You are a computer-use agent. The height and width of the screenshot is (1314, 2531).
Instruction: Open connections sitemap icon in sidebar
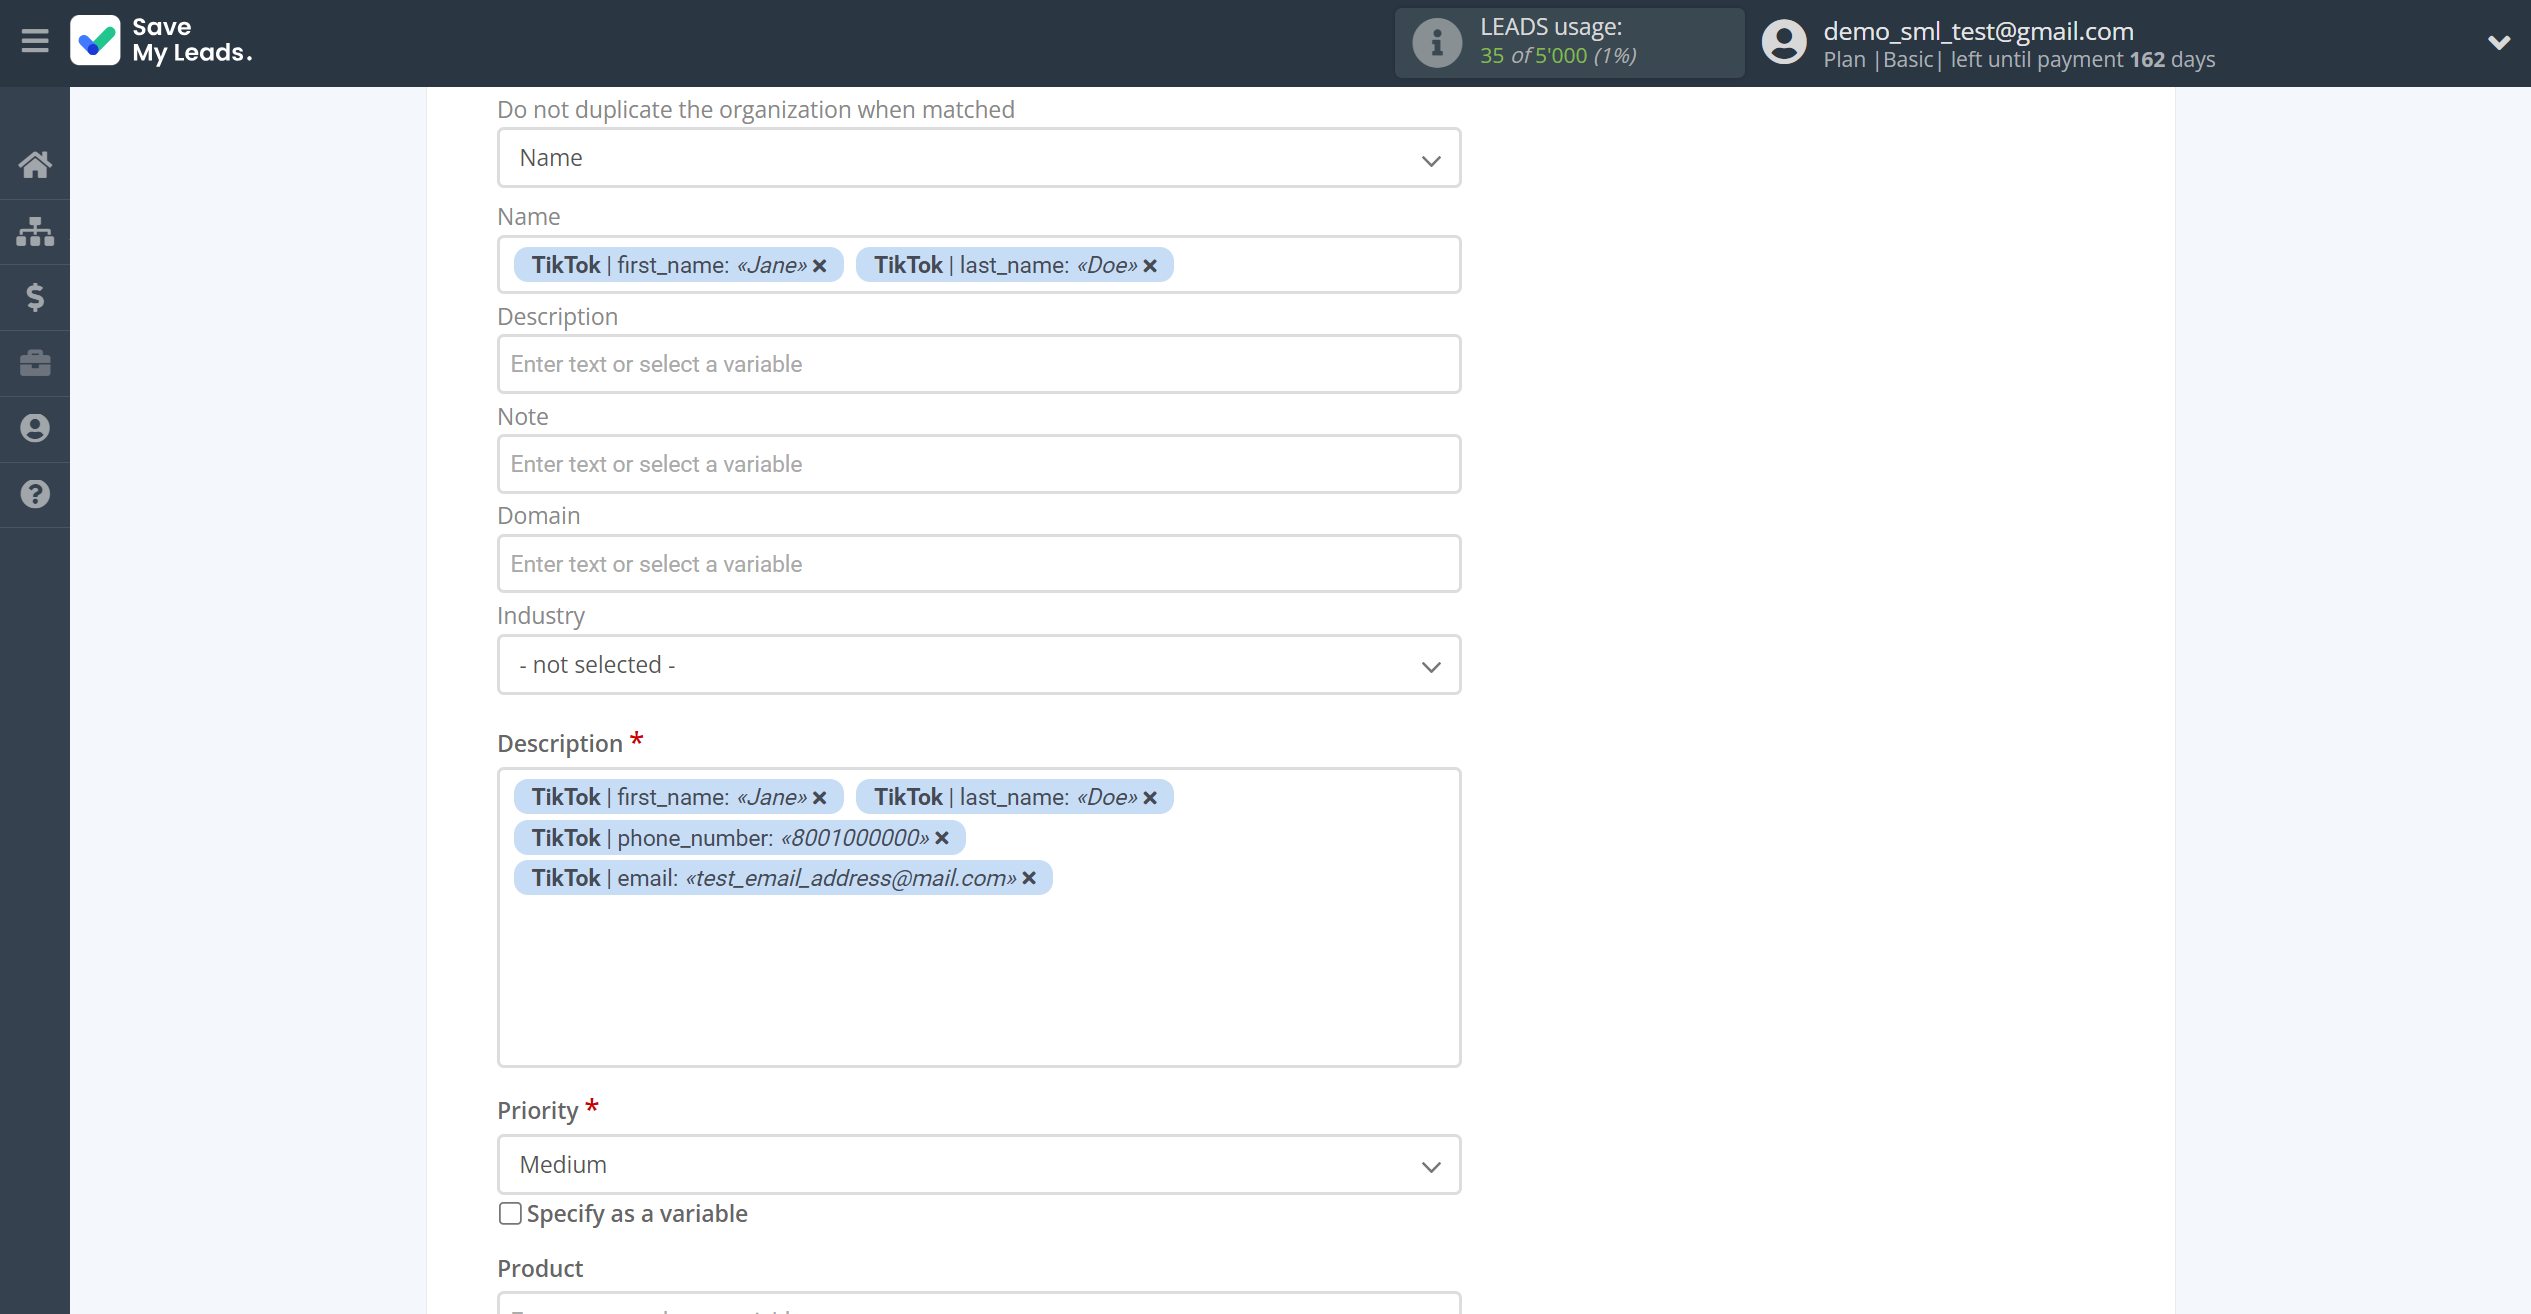(35, 231)
